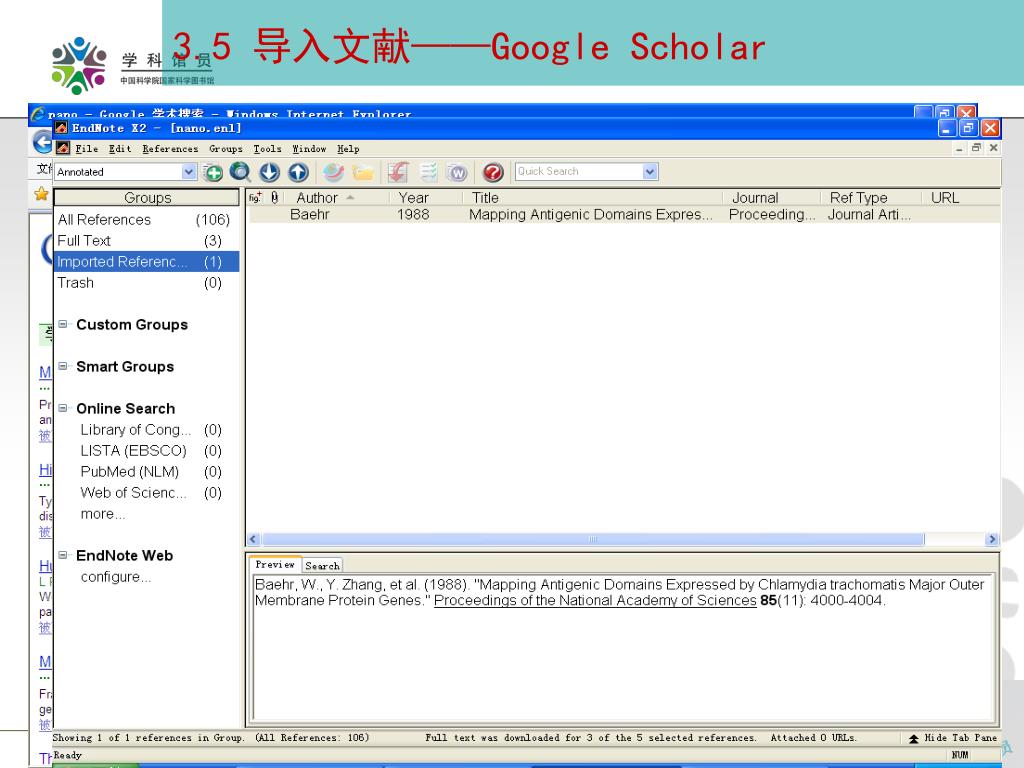This screenshot has width=1024, height=768.
Task: Restore the inner nano.enl document window
Action: point(976,148)
